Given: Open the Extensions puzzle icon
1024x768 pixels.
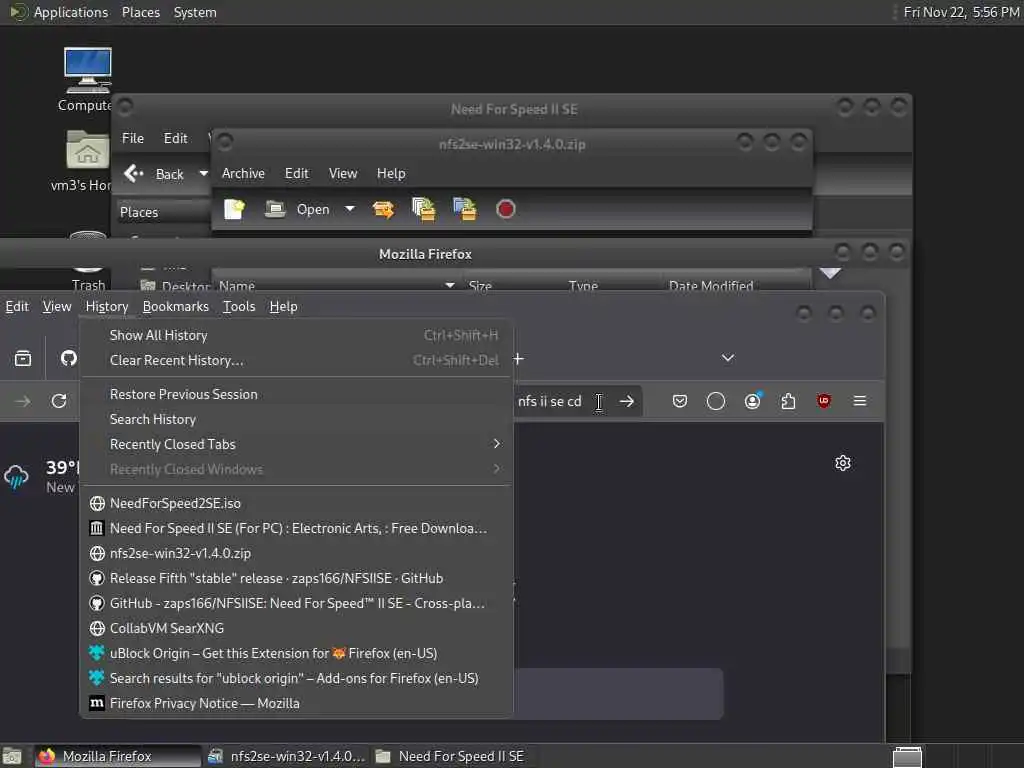Looking at the screenshot, I should coord(788,401).
